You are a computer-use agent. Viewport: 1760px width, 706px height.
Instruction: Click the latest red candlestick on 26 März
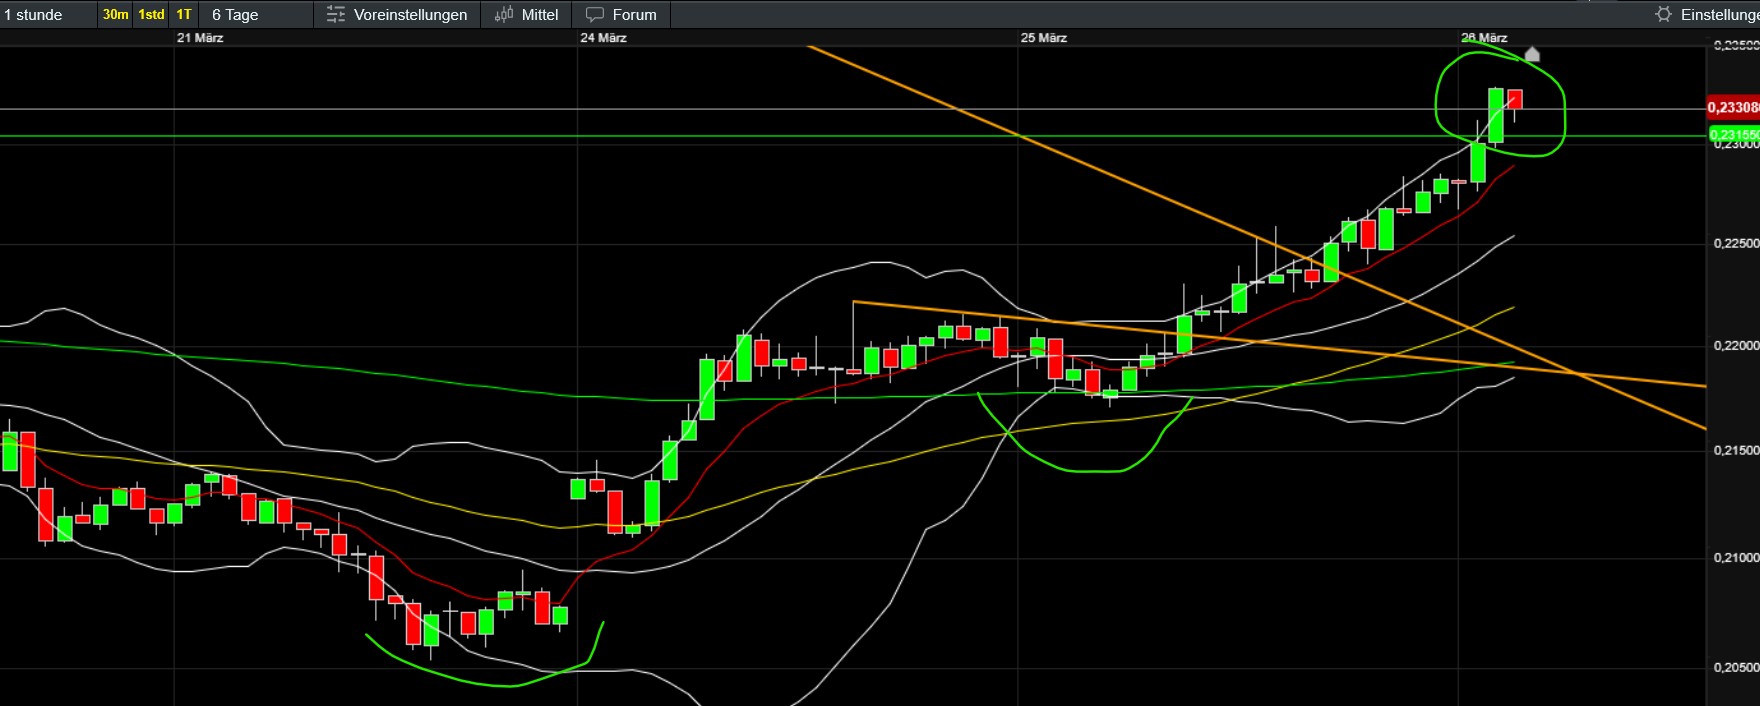tap(1515, 99)
